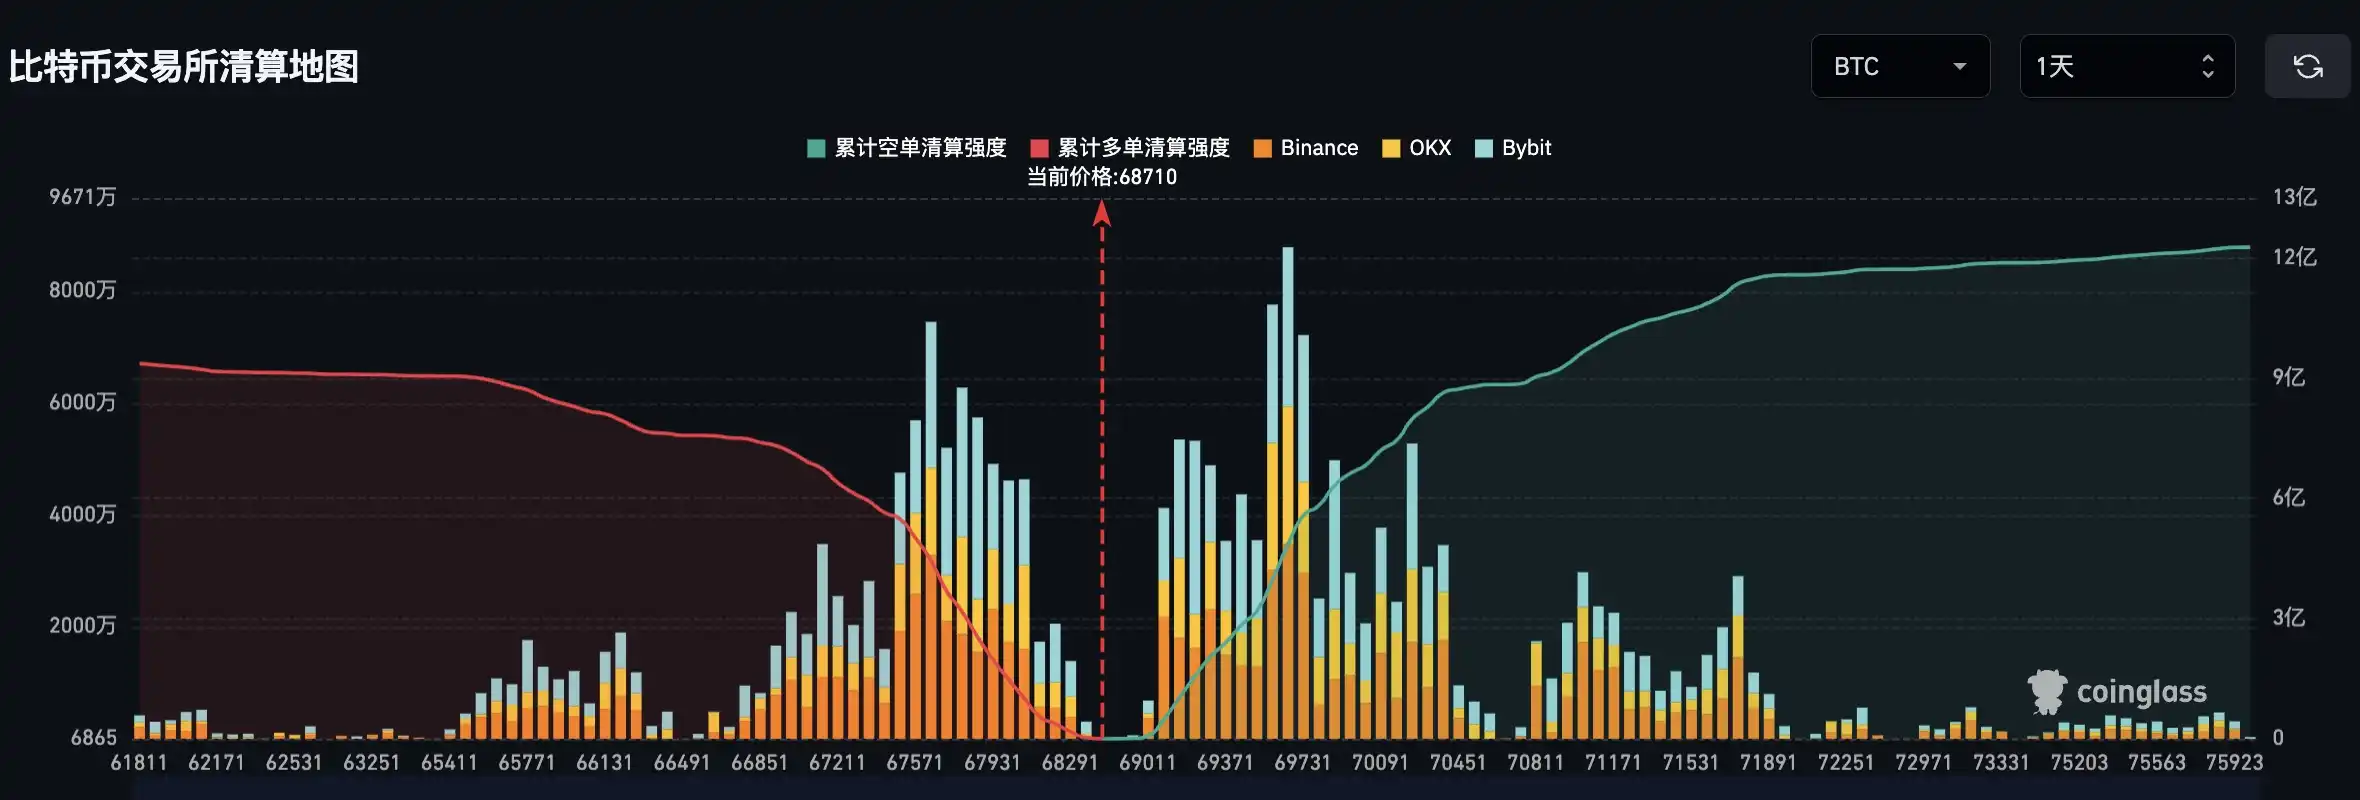Viewport: 2360px width, 800px height.
Task: Click the coinglass mascot logo icon
Action: (x=2046, y=692)
